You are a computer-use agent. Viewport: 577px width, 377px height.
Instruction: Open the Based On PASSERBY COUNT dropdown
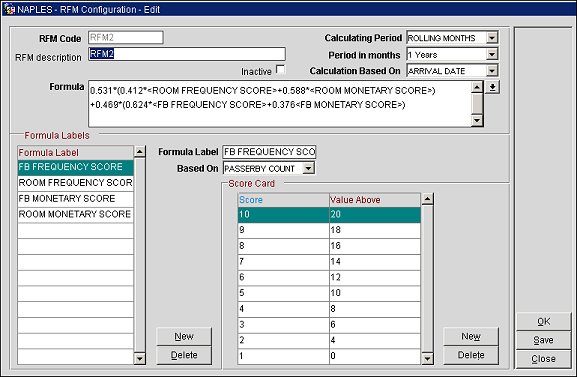pyautogui.click(x=308, y=169)
